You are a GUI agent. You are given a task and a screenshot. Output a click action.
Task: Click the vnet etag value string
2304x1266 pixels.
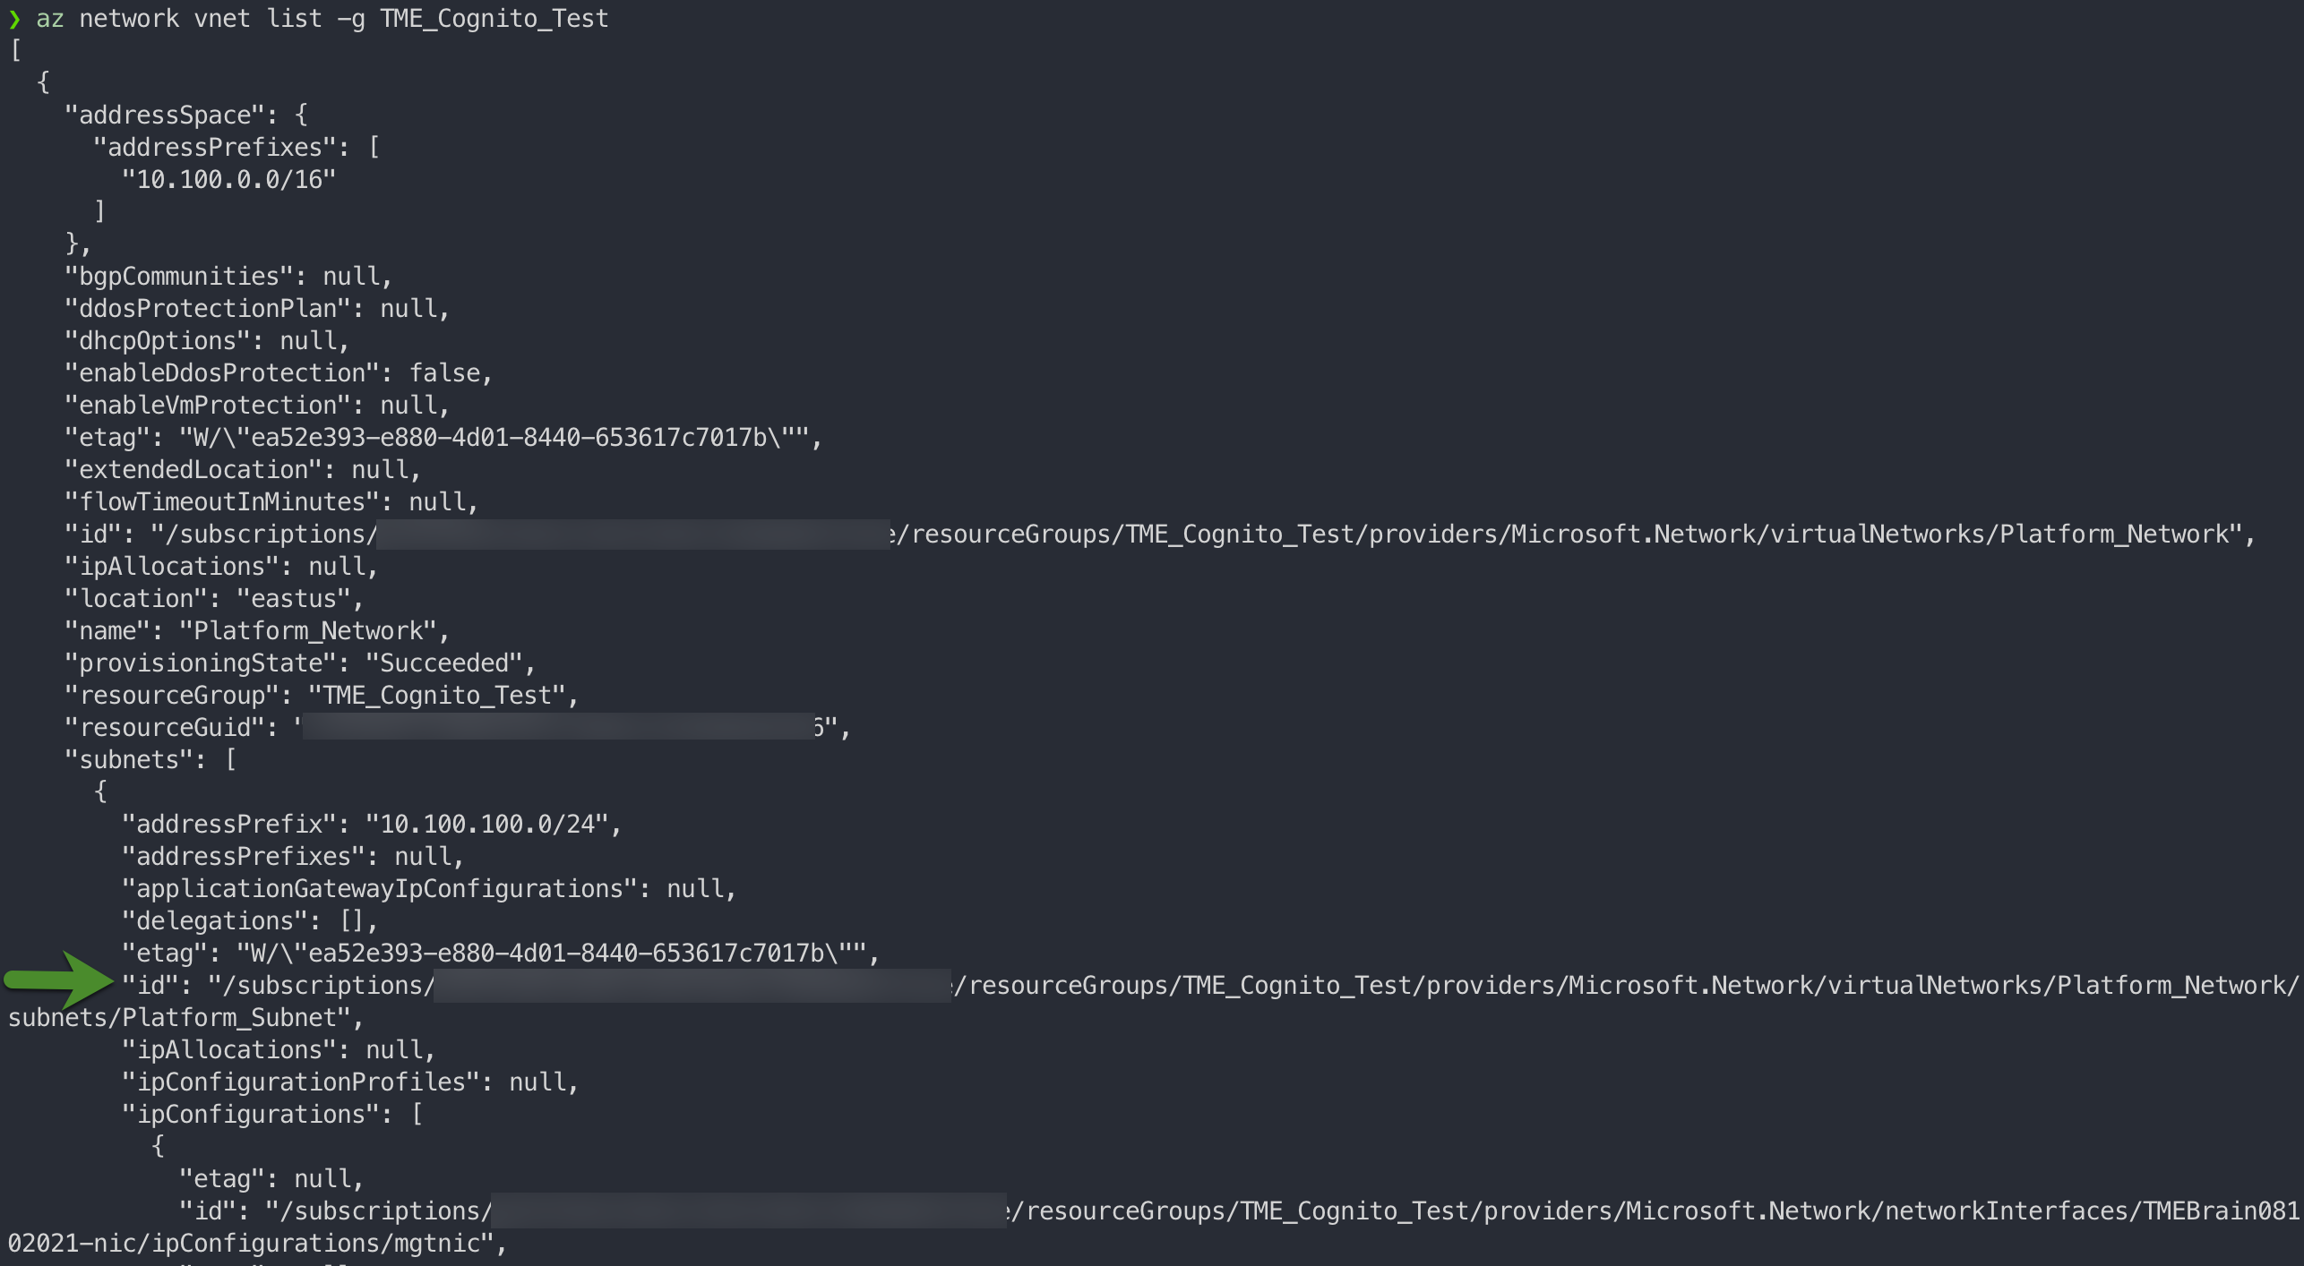pyautogui.click(x=493, y=438)
